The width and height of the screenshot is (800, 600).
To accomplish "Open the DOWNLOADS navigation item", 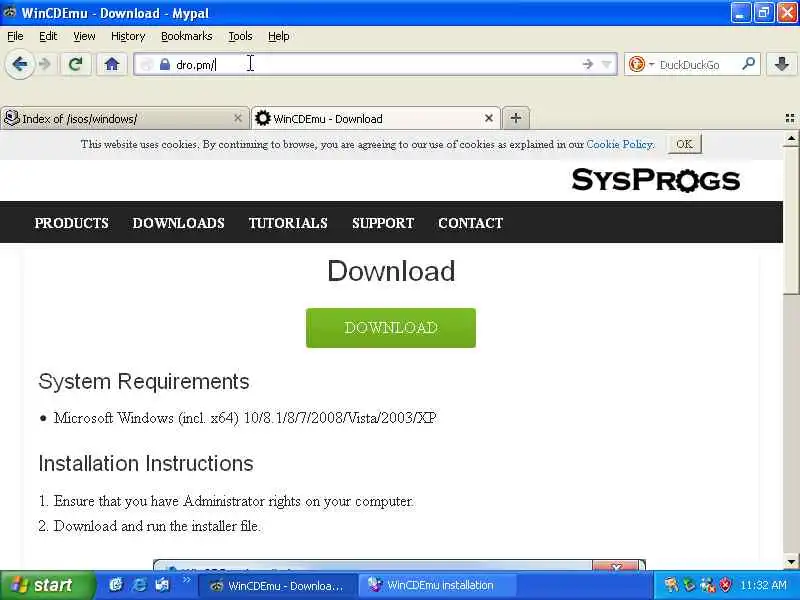I will point(179,223).
